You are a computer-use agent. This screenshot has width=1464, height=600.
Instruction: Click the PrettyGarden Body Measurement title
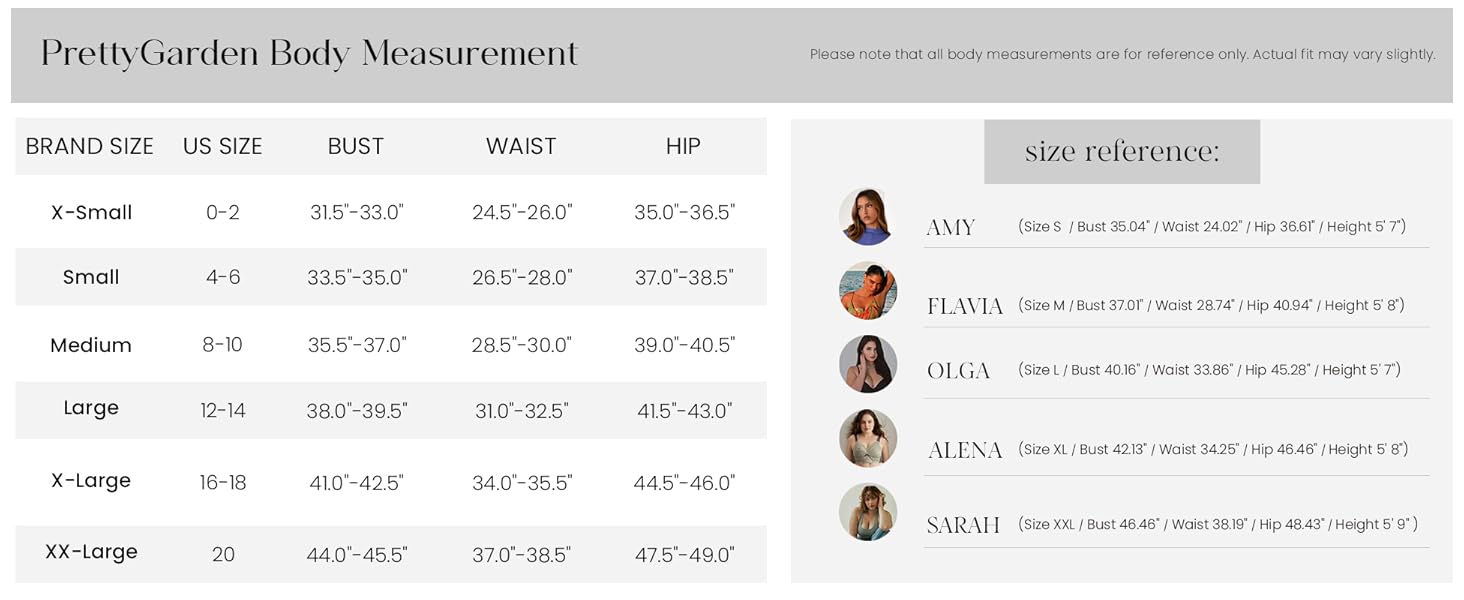pyautogui.click(x=309, y=54)
